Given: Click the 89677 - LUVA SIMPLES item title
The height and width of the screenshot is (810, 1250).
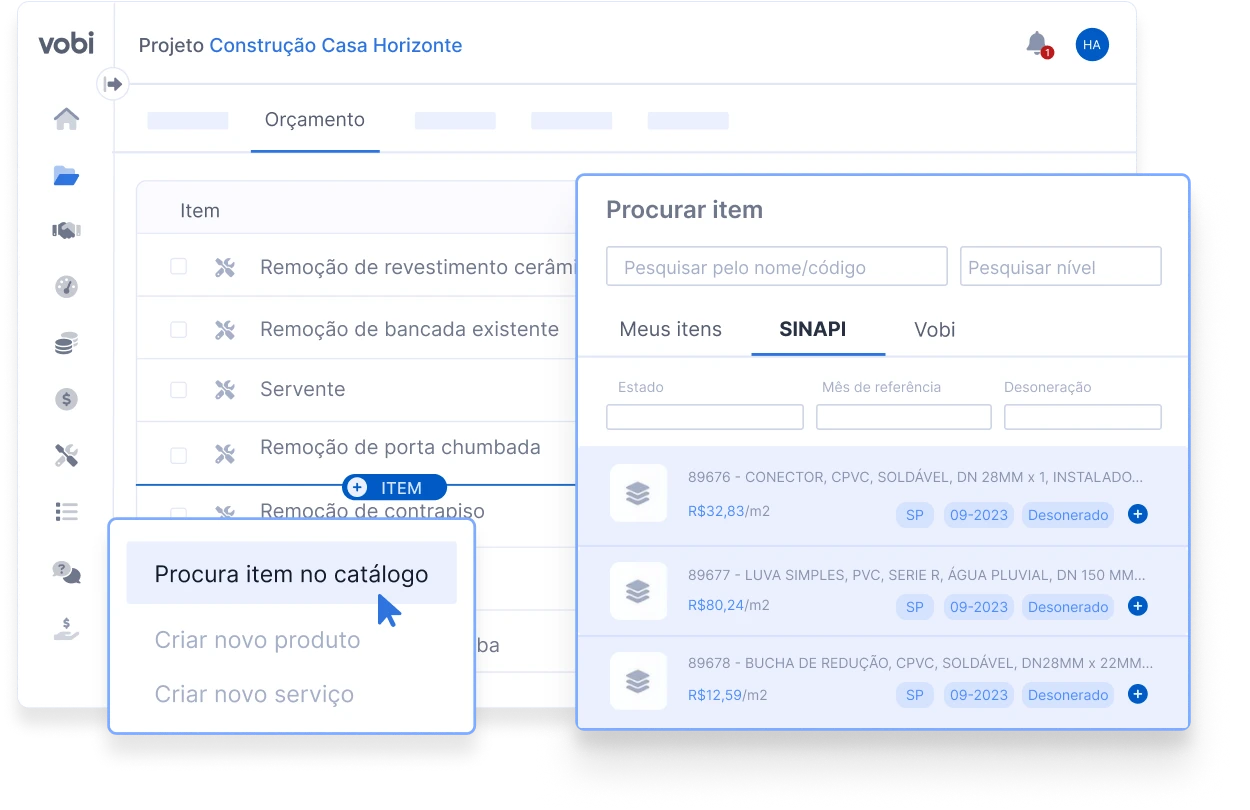Looking at the screenshot, I should click(x=917, y=575).
